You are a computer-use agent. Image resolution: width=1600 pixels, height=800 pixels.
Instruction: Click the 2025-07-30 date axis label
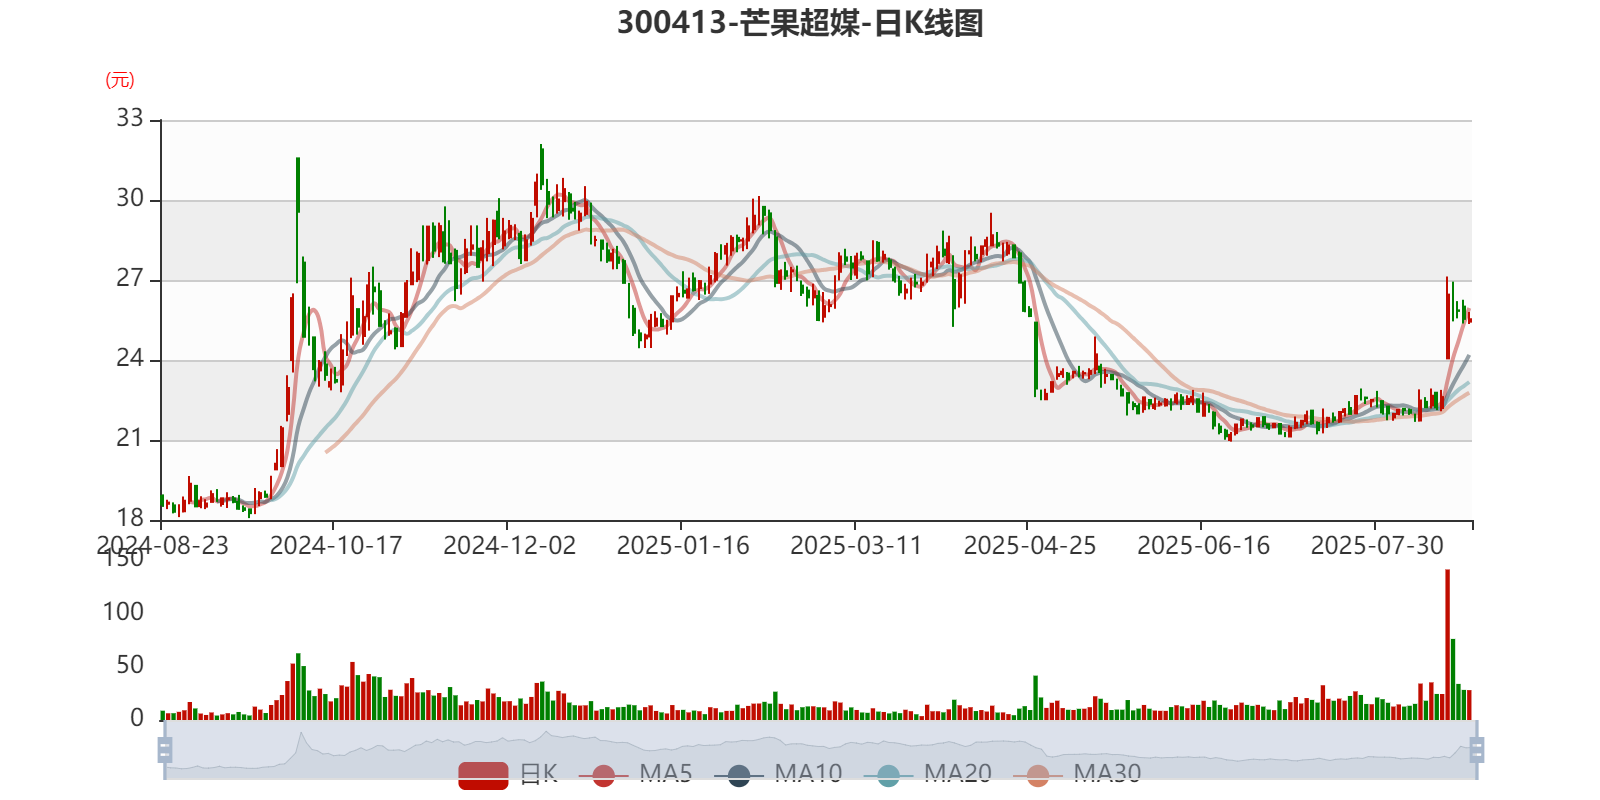[1377, 546]
